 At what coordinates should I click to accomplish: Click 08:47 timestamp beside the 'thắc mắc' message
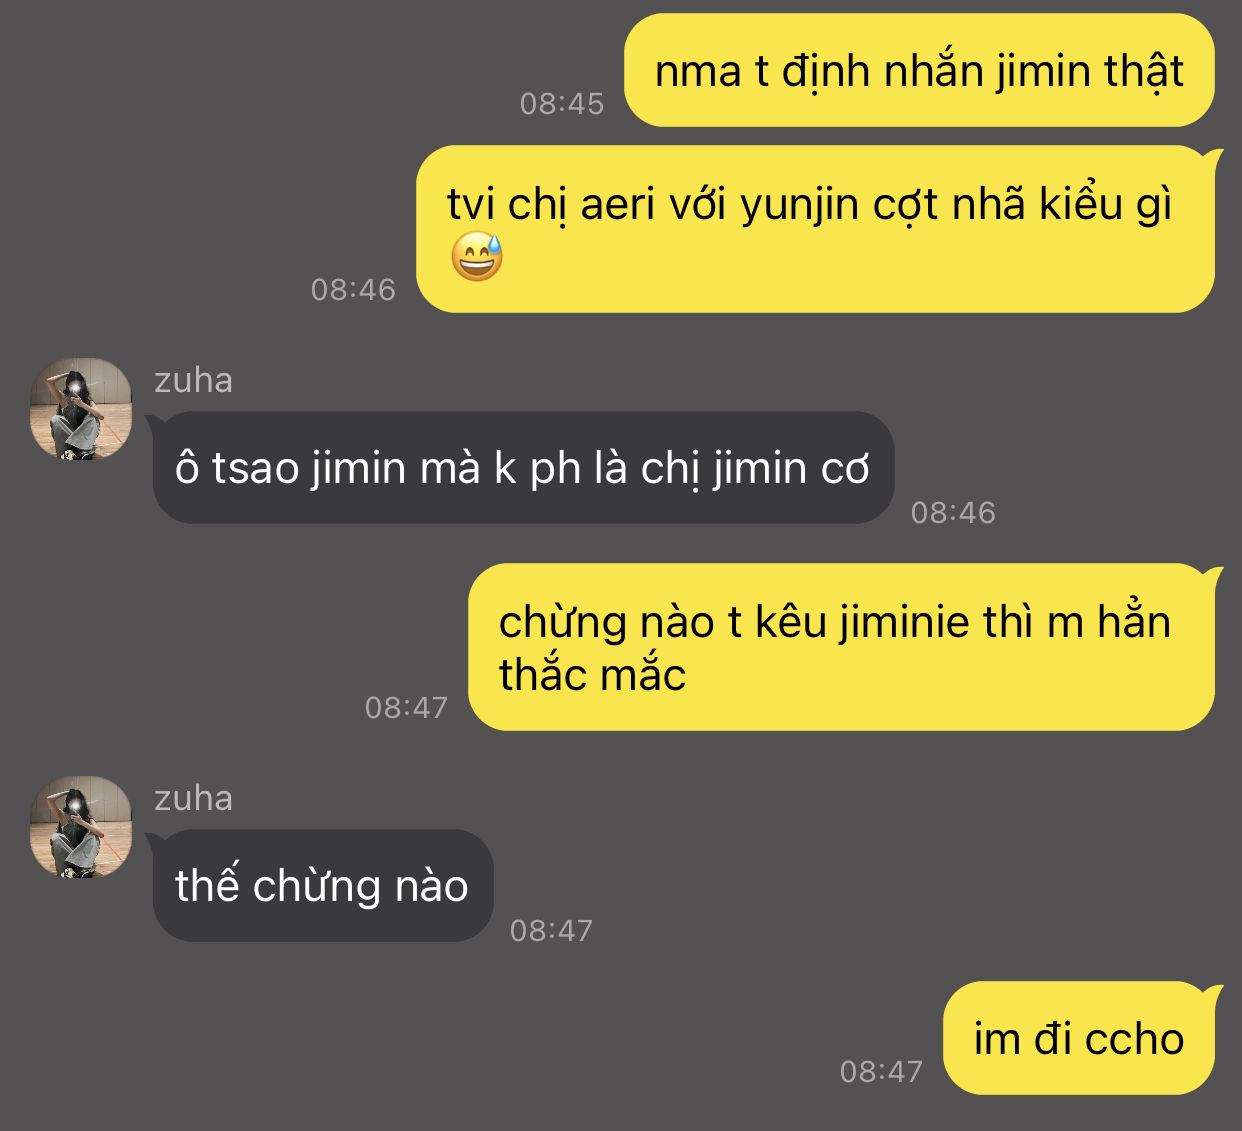406,708
